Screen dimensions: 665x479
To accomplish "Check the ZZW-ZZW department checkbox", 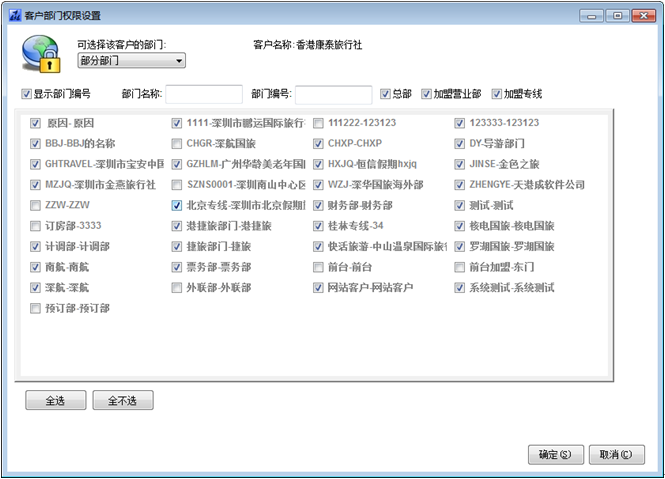I will click(36, 205).
